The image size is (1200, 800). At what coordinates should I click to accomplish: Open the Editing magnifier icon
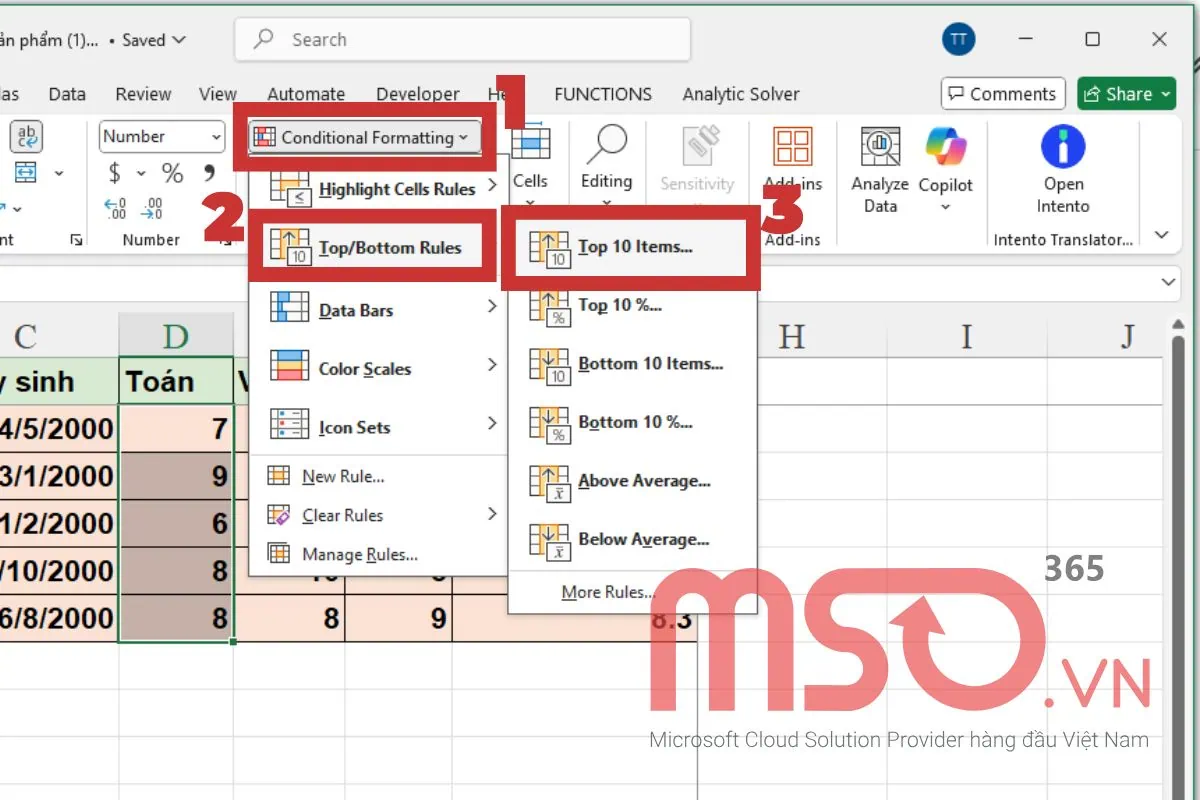click(606, 146)
